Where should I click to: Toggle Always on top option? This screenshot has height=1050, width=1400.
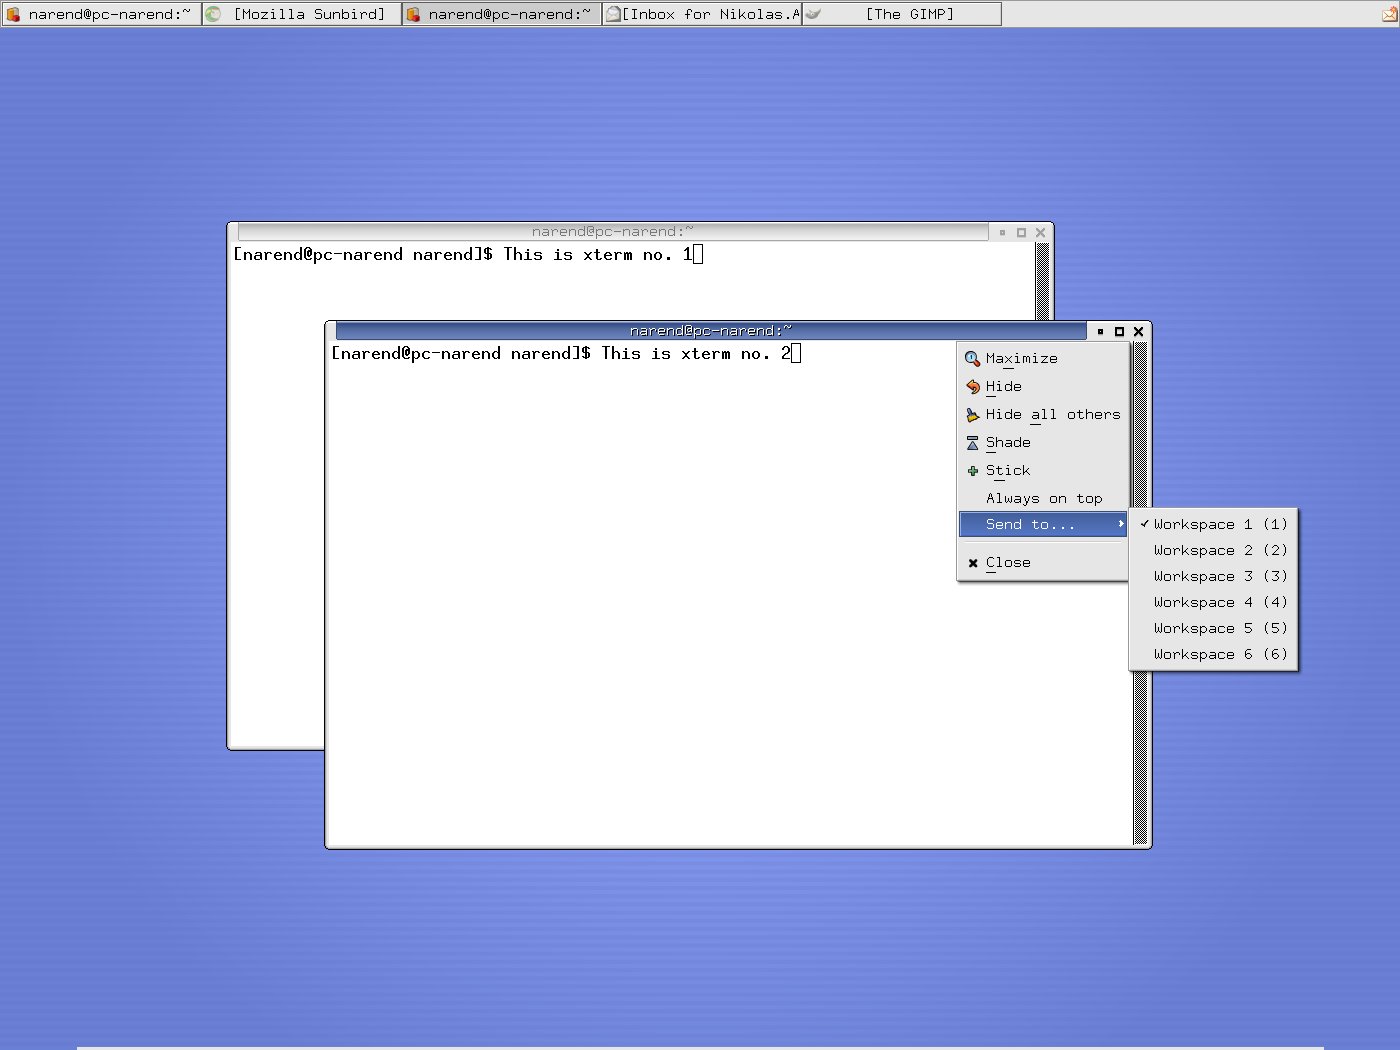coord(1043,498)
